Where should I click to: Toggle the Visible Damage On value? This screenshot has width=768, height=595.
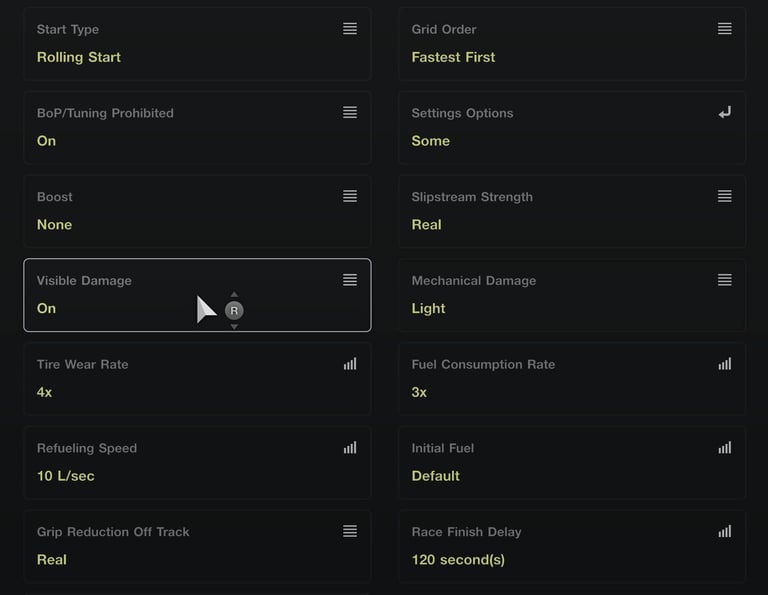47,309
